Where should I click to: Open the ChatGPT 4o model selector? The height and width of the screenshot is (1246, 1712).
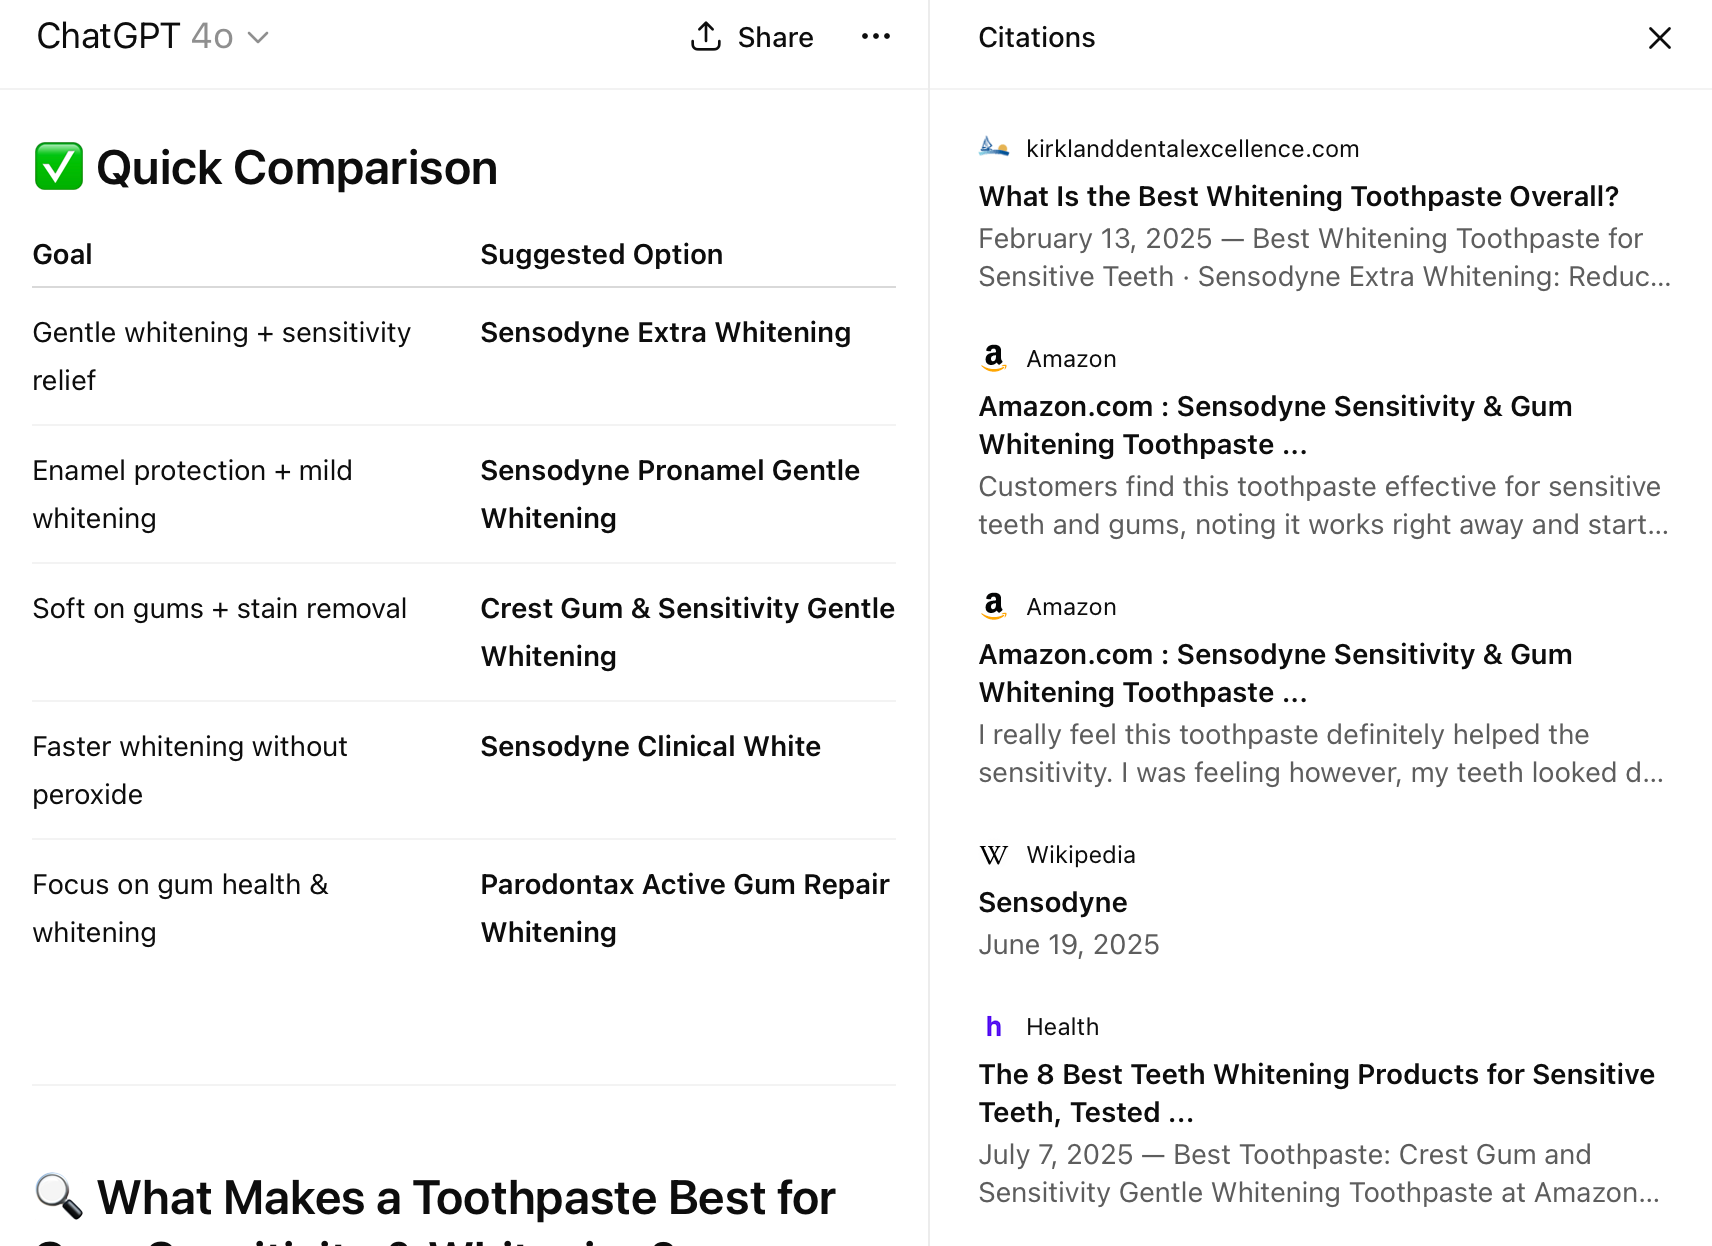coord(135,37)
